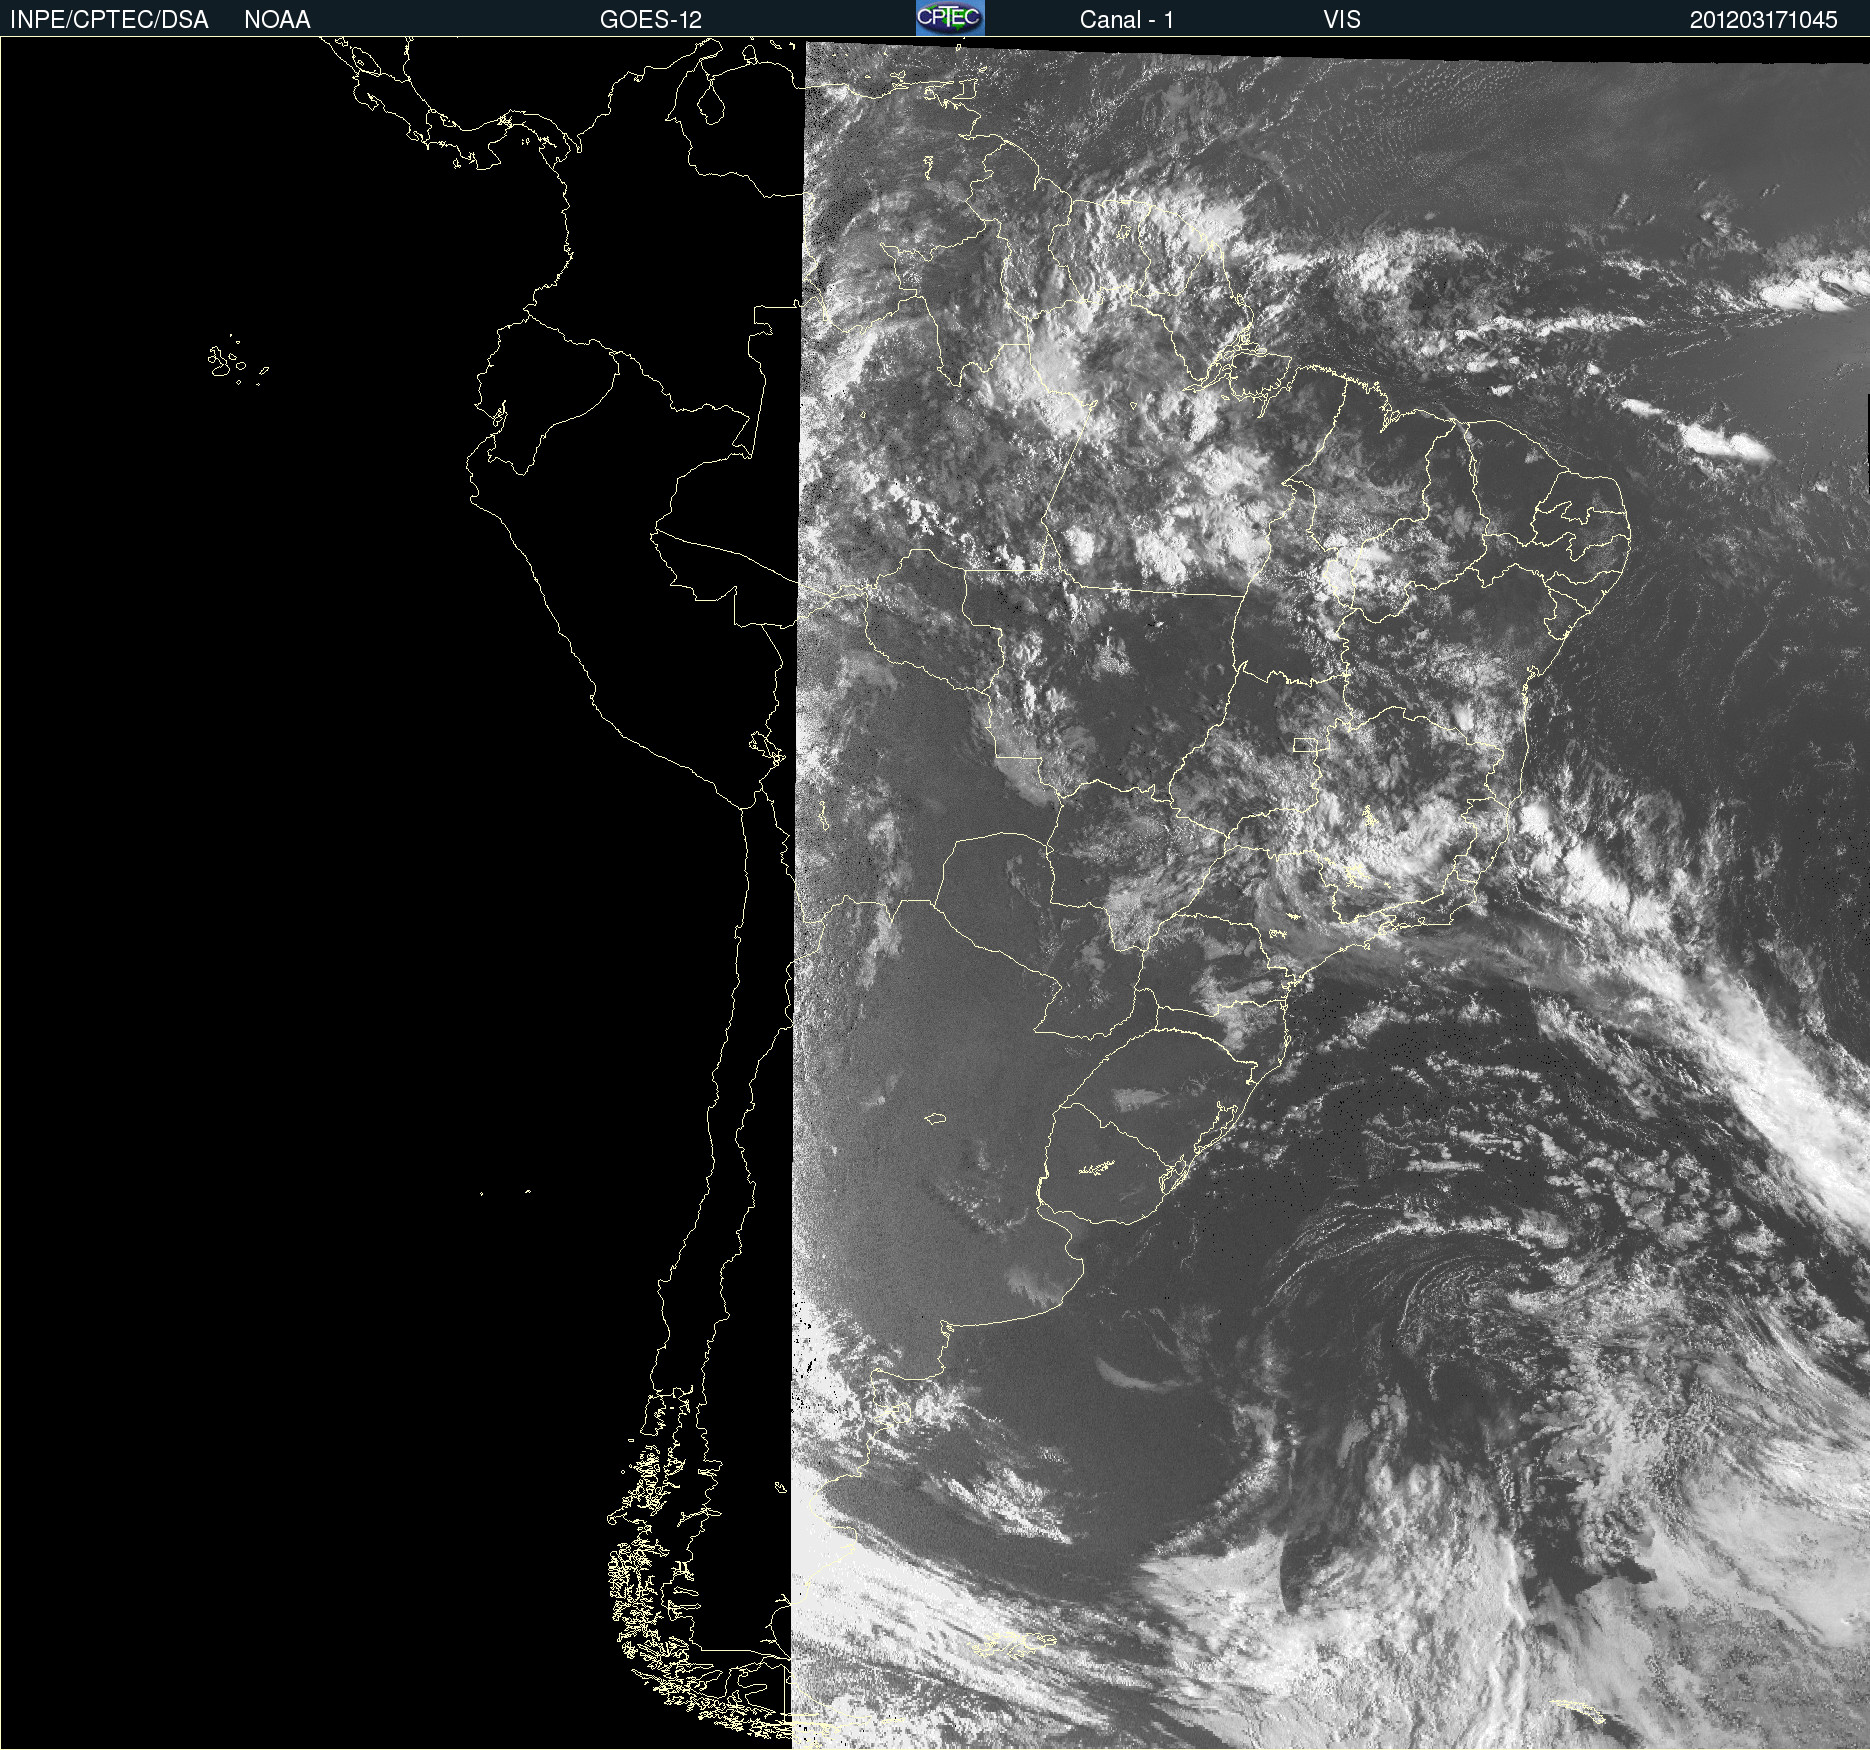This screenshot has height=1750, width=1870.
Task: Click the GOES-12 satellite label
Action: tap(651, 20)
